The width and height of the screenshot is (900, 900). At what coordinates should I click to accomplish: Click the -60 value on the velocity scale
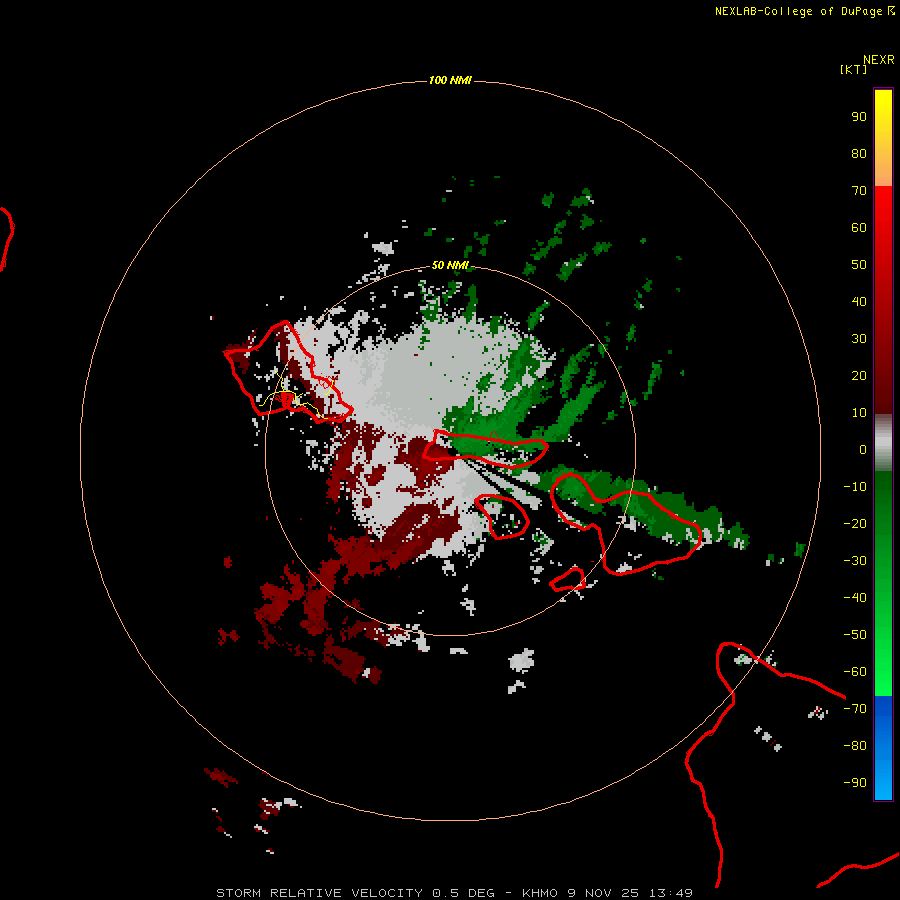(x=855, y=672)
